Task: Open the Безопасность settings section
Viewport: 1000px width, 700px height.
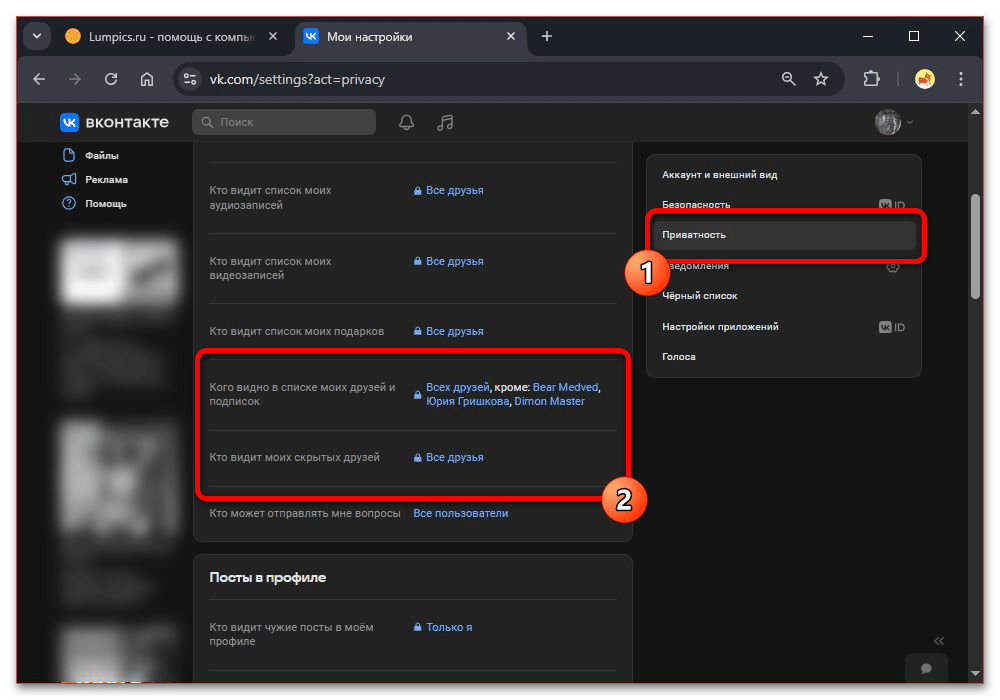Action: point(783,205)
